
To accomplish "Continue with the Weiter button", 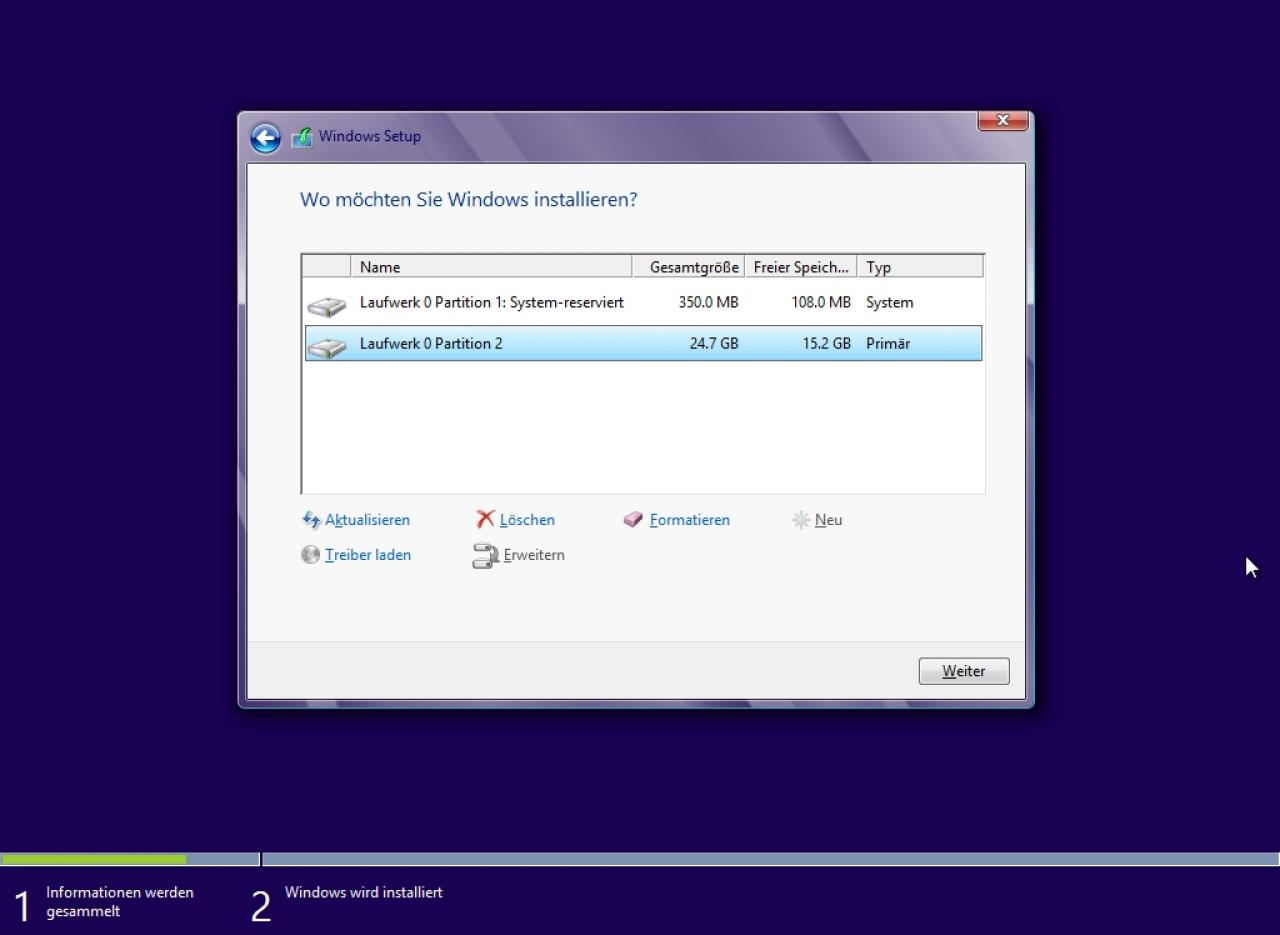I will 964,671.
